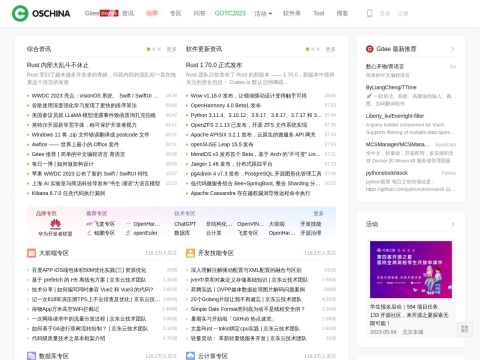Viewport: 480px width, 360px height.
Task: Click 更多 next to 综合资讯
Action: tap(171, 49)
